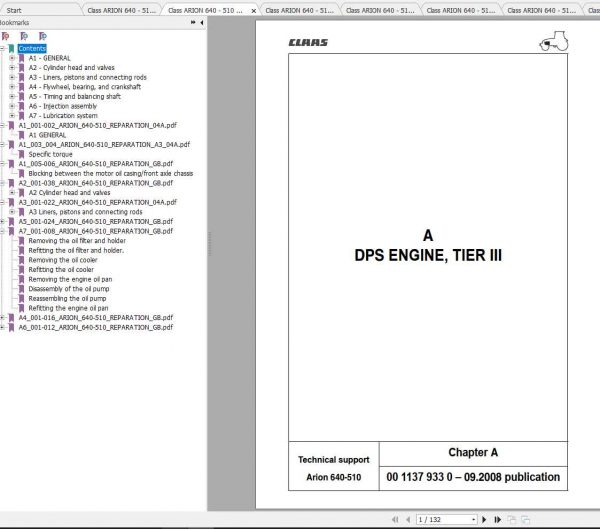Screen dimensions: 600x529
Task: Click the third bookmark toolbar icon
Action: point(42,36)
